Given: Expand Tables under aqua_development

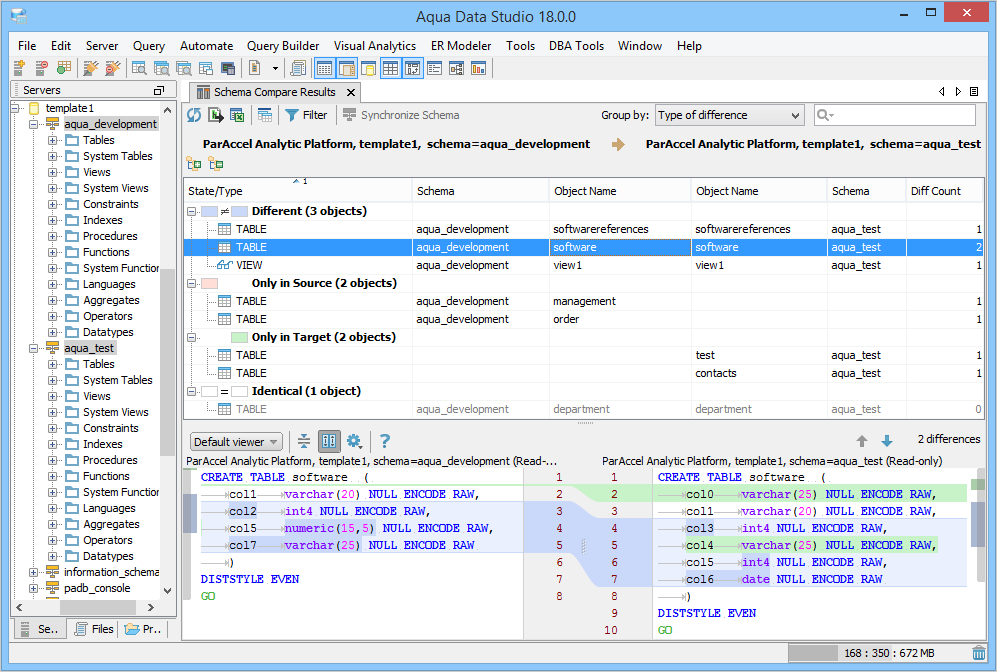Looking at the screenshot, I should coord(52,140).
